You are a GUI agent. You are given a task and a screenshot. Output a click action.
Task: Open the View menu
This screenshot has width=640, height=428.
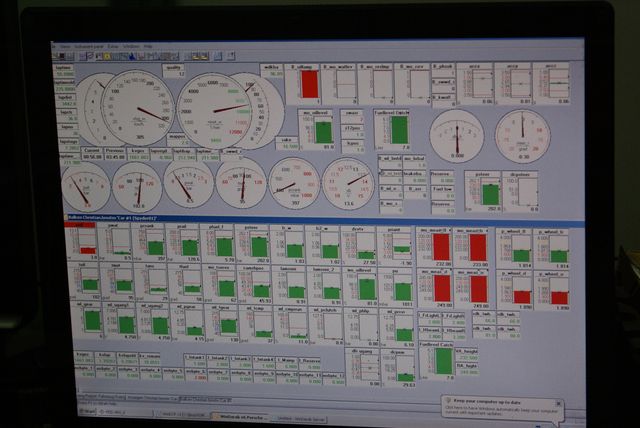[x=65, y=47]
